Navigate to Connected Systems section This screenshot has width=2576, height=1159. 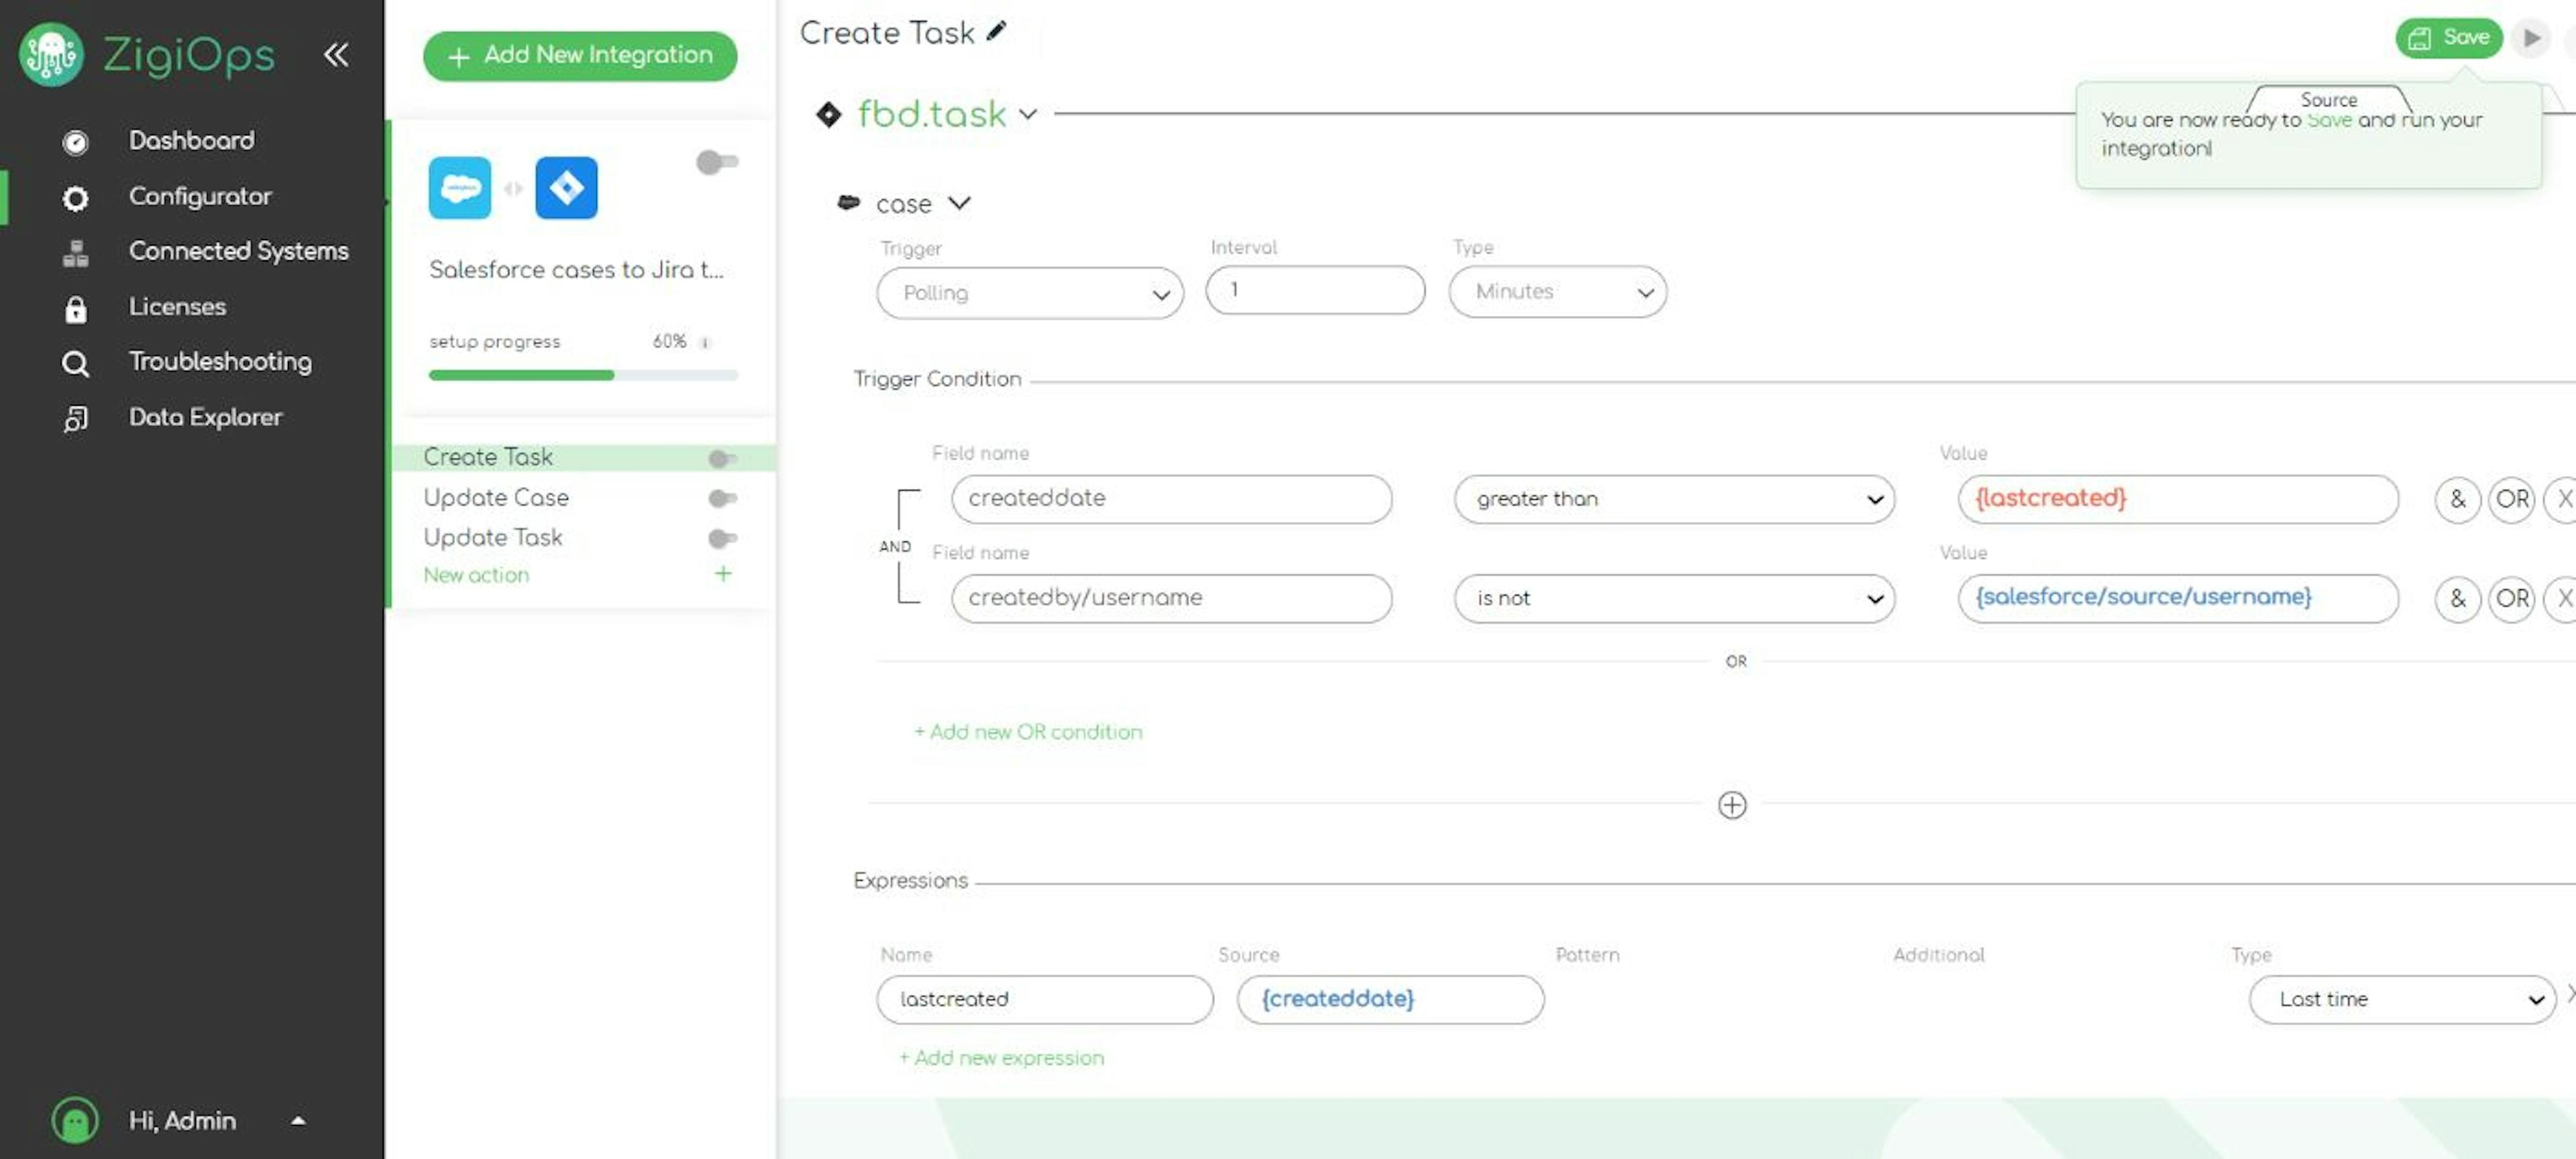pos(237,250)
